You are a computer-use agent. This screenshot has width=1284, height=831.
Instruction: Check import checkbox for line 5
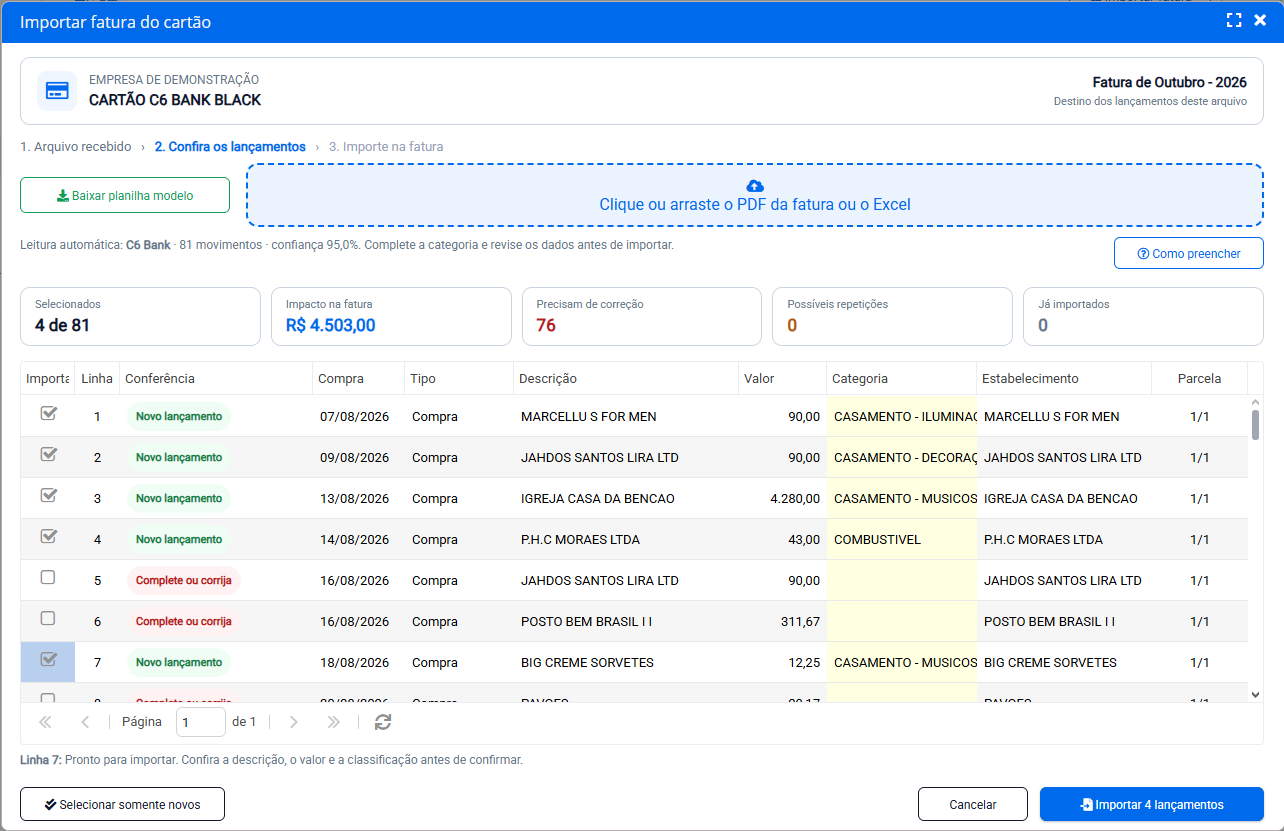pyautogui.click(x=47, y=577)
